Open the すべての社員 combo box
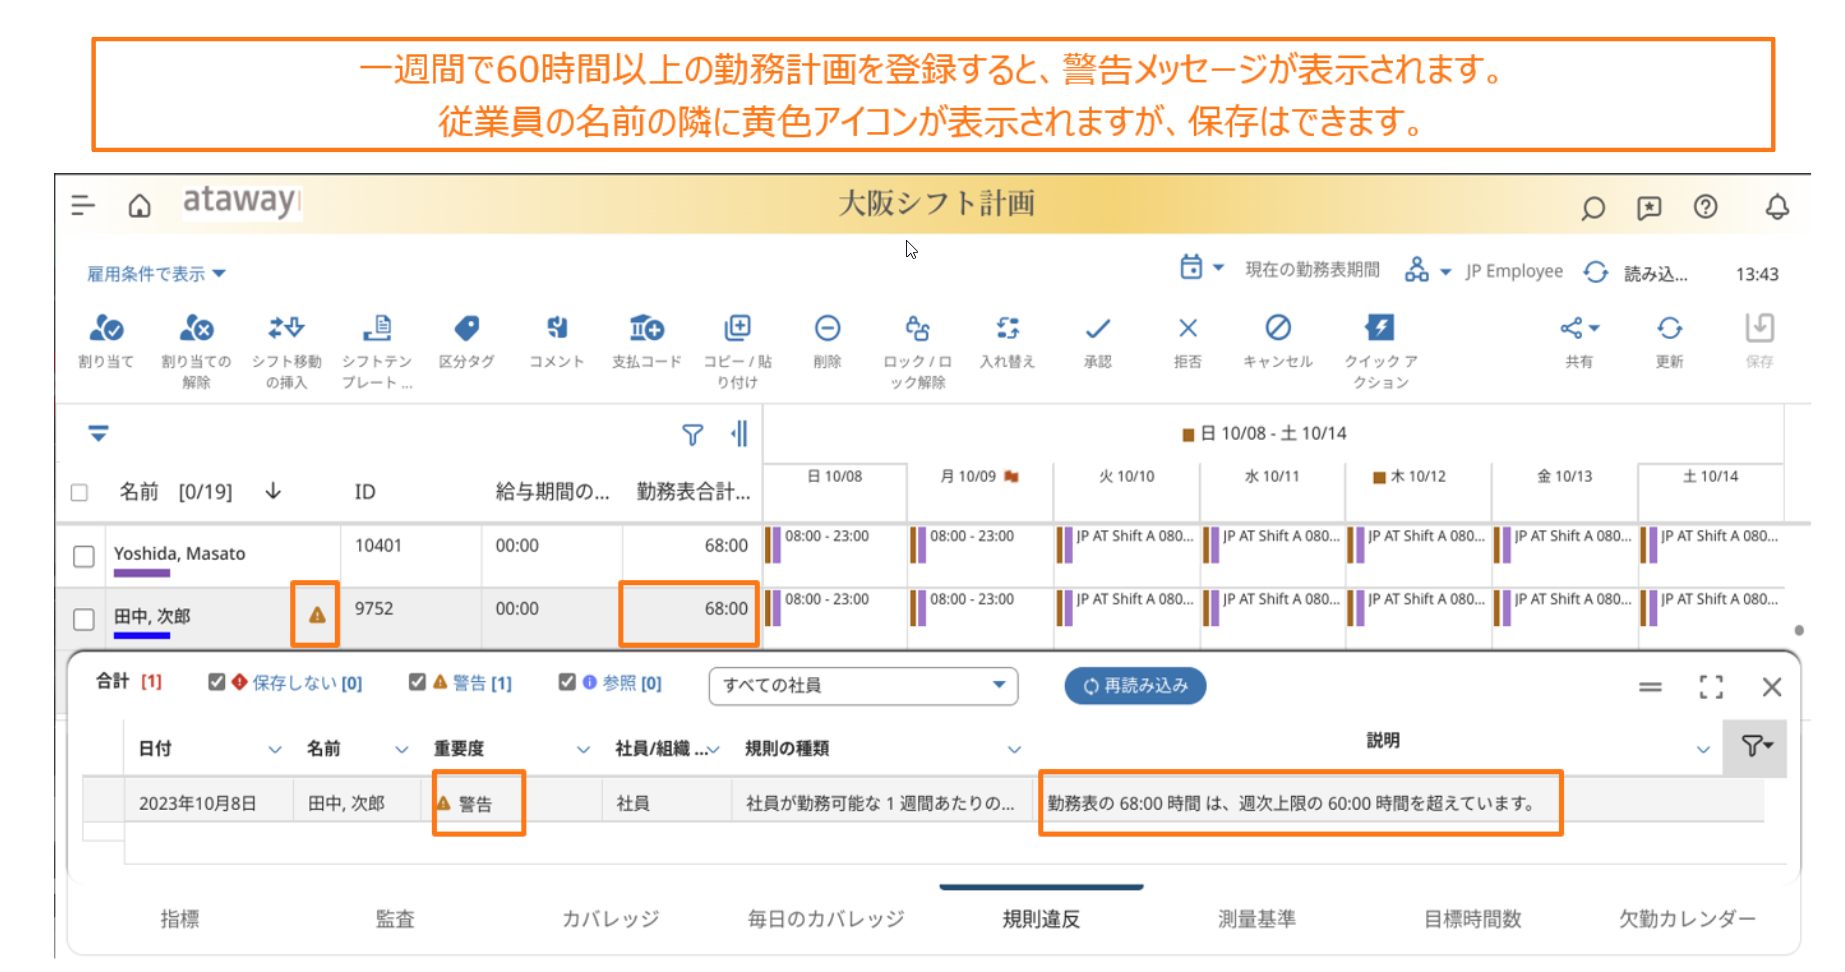 (862, 686)
